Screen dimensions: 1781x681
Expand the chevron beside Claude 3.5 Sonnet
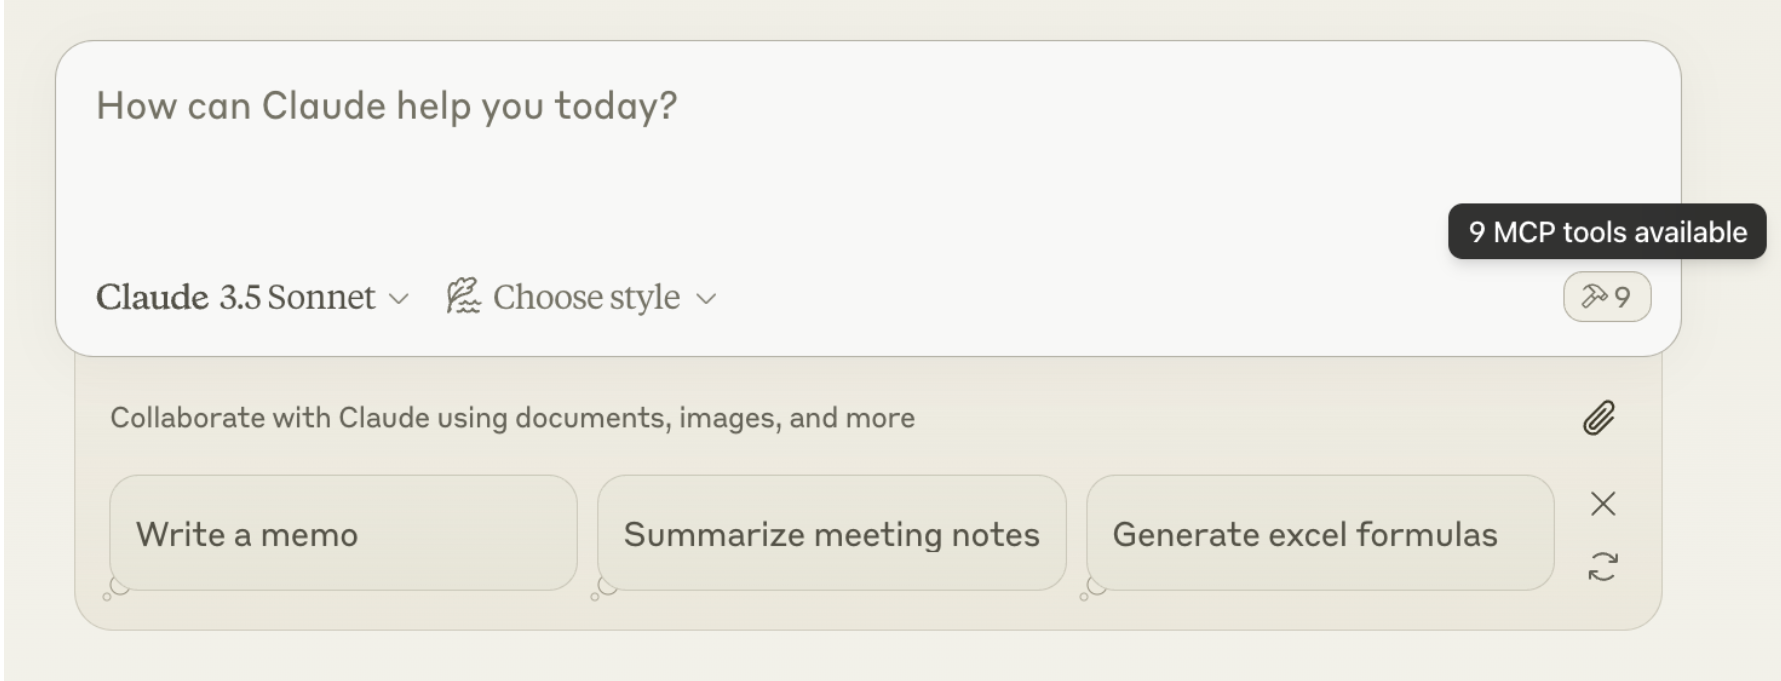[x=399, y=299]
